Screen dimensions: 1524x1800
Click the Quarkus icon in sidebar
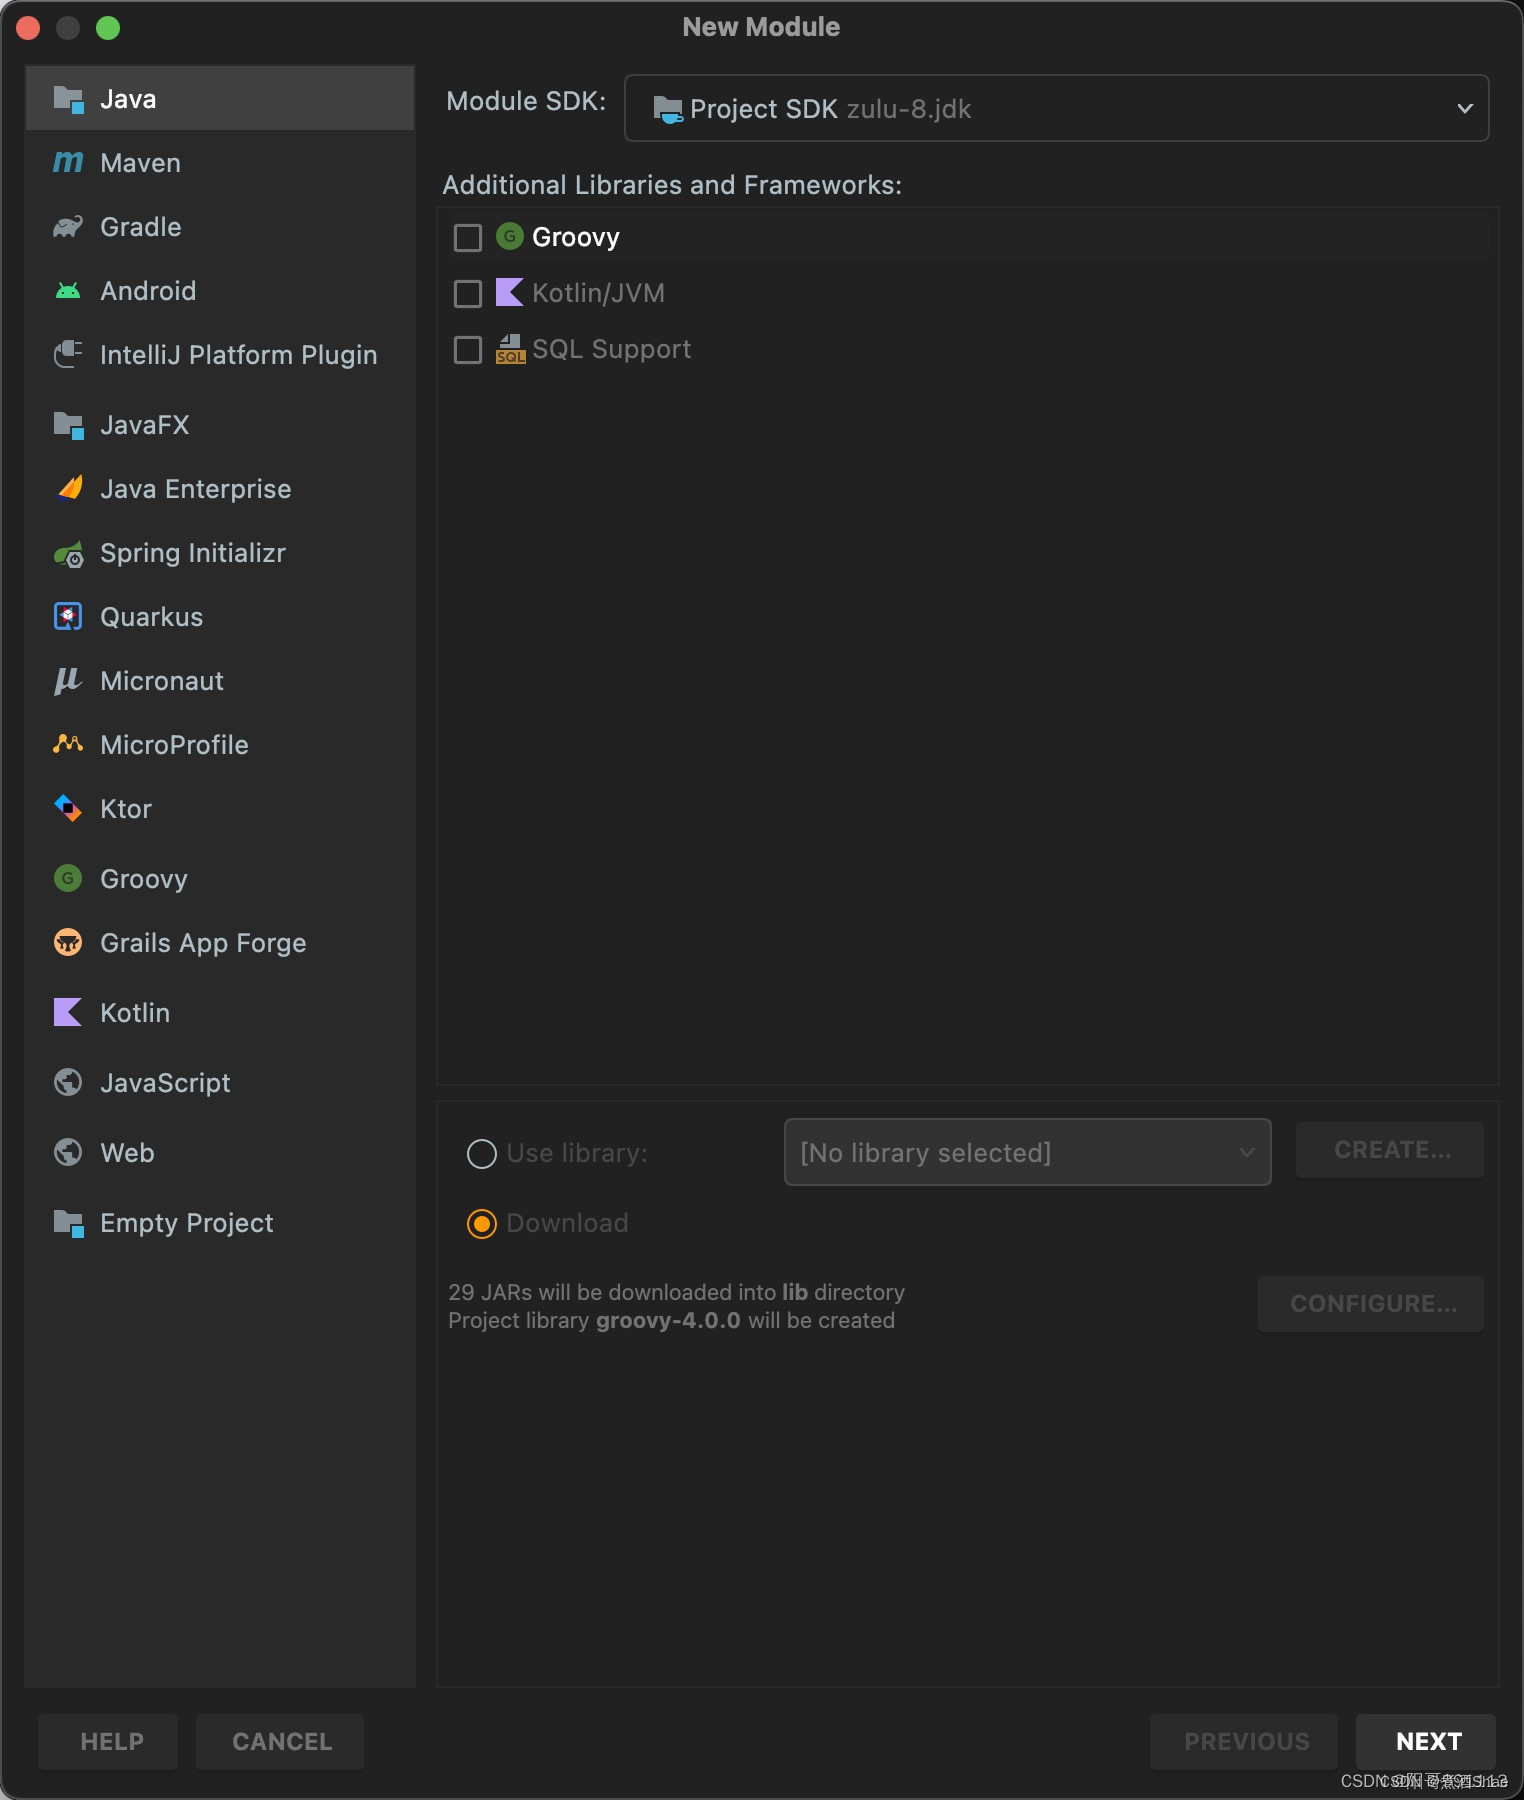click(x=68, y=617)
